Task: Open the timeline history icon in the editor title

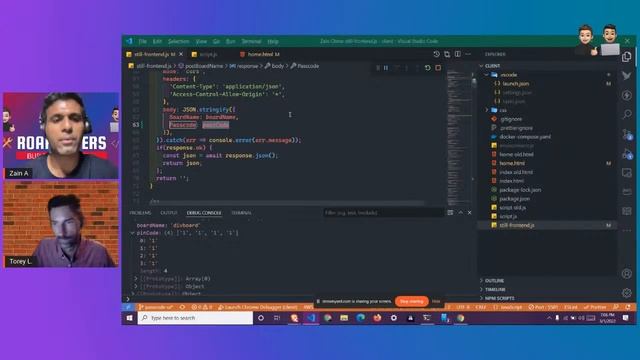Action: coord(436,54)
